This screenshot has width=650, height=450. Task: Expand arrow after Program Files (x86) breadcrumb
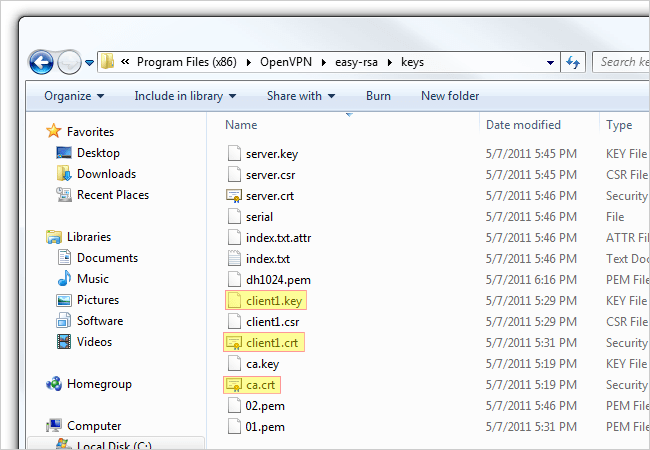(249, 63)
